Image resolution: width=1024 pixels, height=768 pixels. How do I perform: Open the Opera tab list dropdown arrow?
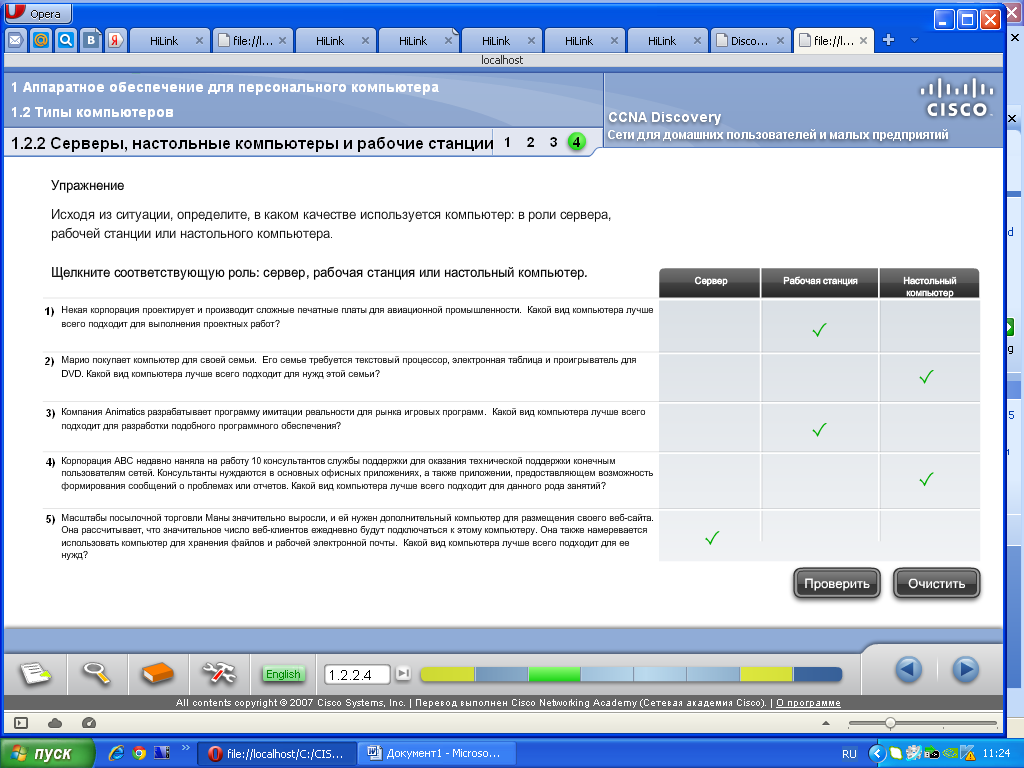[x=914, y=40]
